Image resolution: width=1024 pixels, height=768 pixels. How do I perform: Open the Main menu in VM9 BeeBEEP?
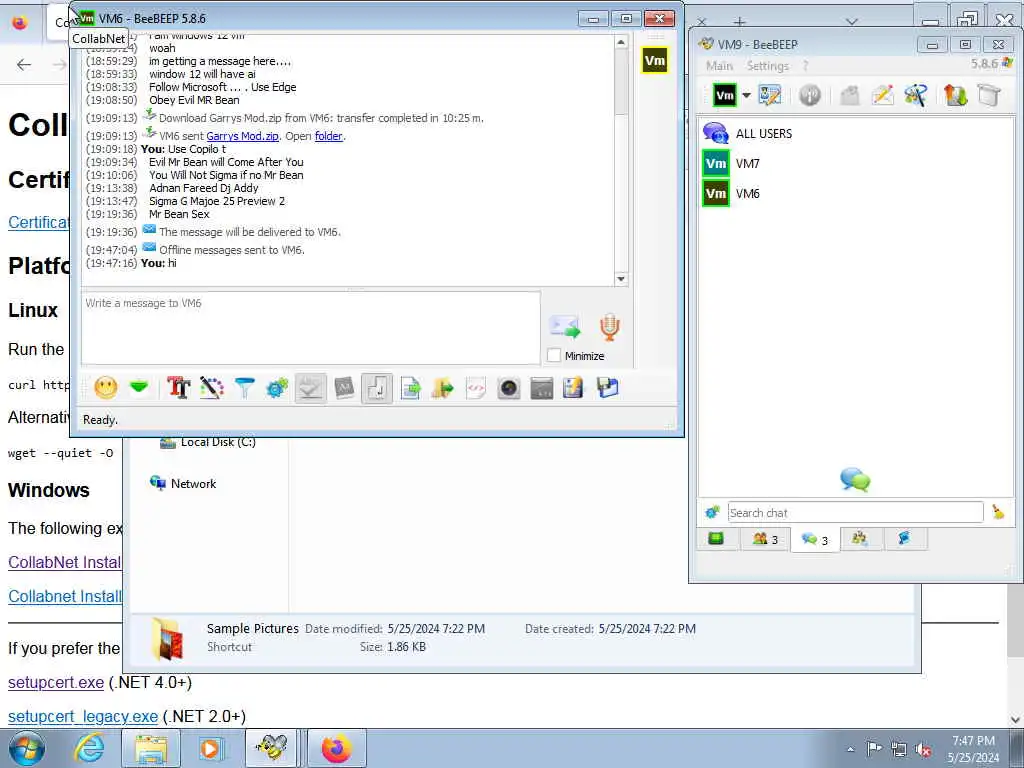tap(719, 66)
